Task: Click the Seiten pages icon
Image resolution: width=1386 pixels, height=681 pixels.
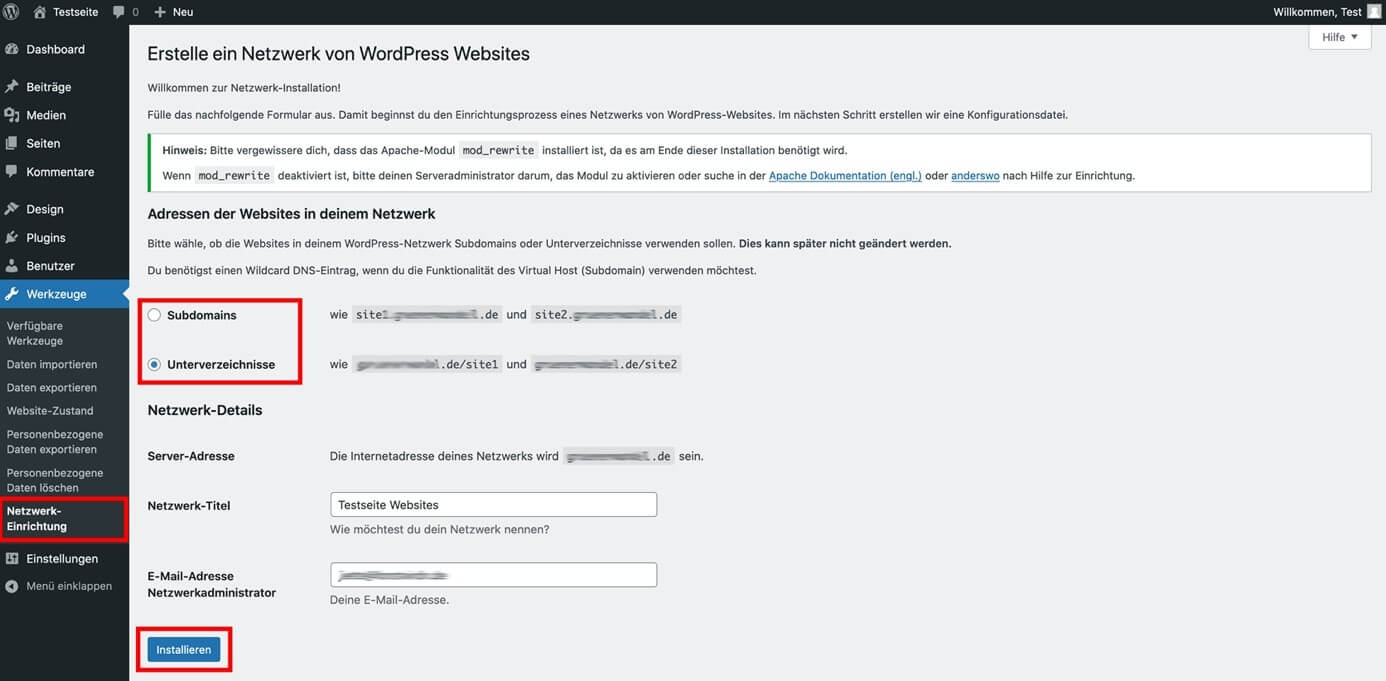Action: 12,143
